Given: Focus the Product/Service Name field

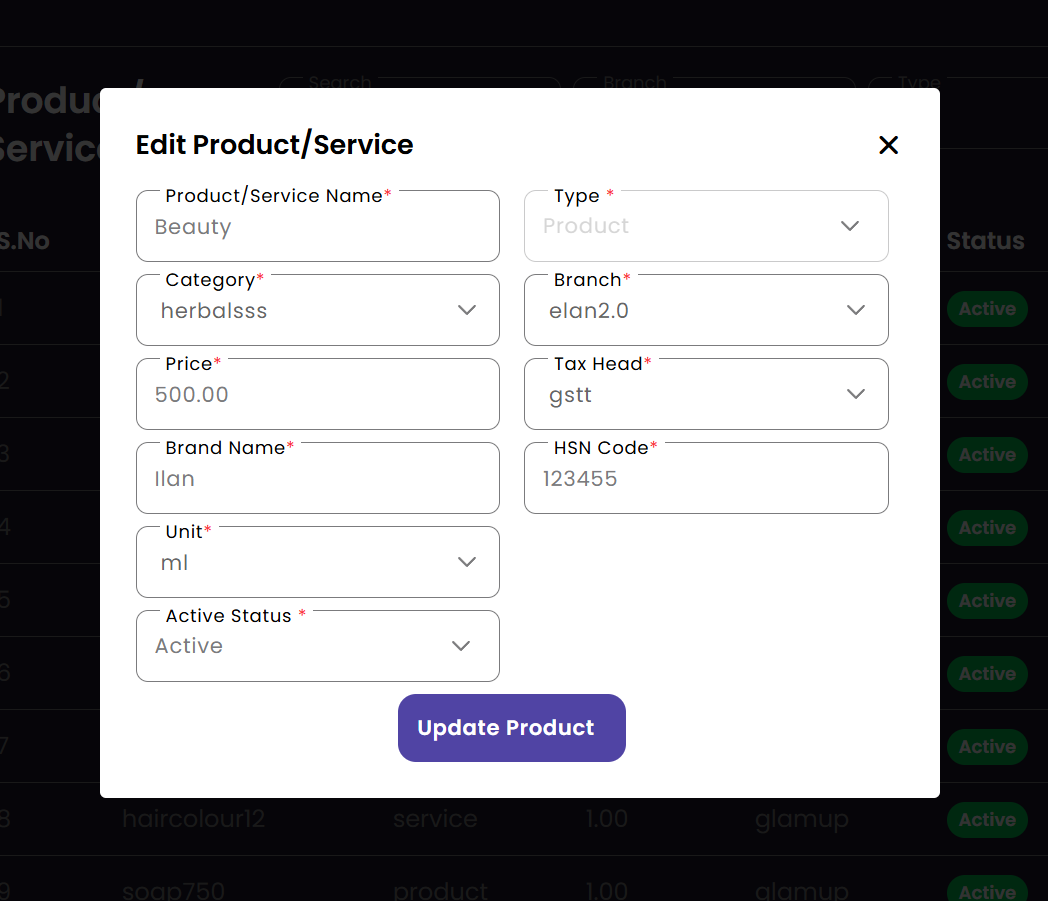Looking at the screenshot, I should point(317,227).
